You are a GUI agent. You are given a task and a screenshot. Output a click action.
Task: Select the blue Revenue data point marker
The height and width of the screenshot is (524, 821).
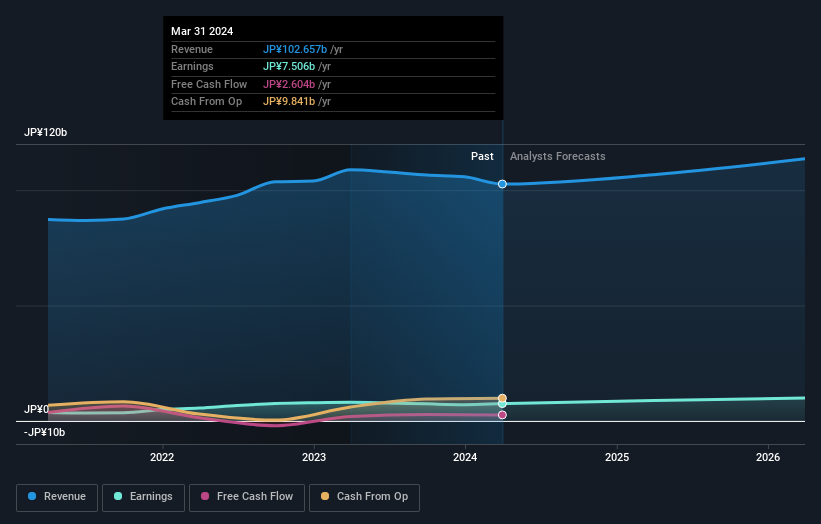click(502, 184)
